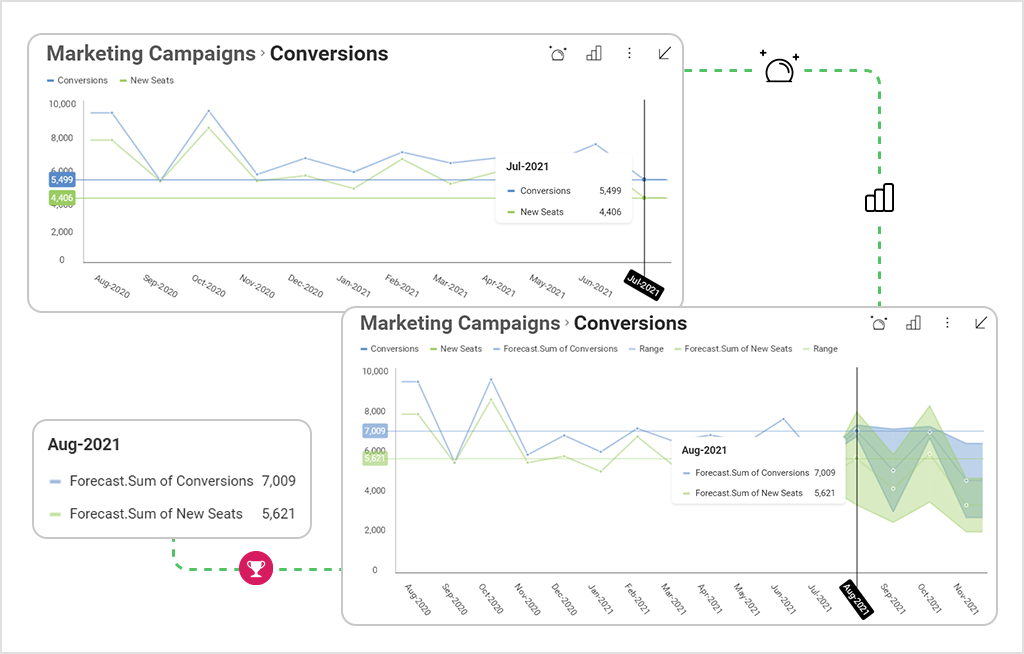Open the forecast icon on the bottom chart

coord(878,323)
